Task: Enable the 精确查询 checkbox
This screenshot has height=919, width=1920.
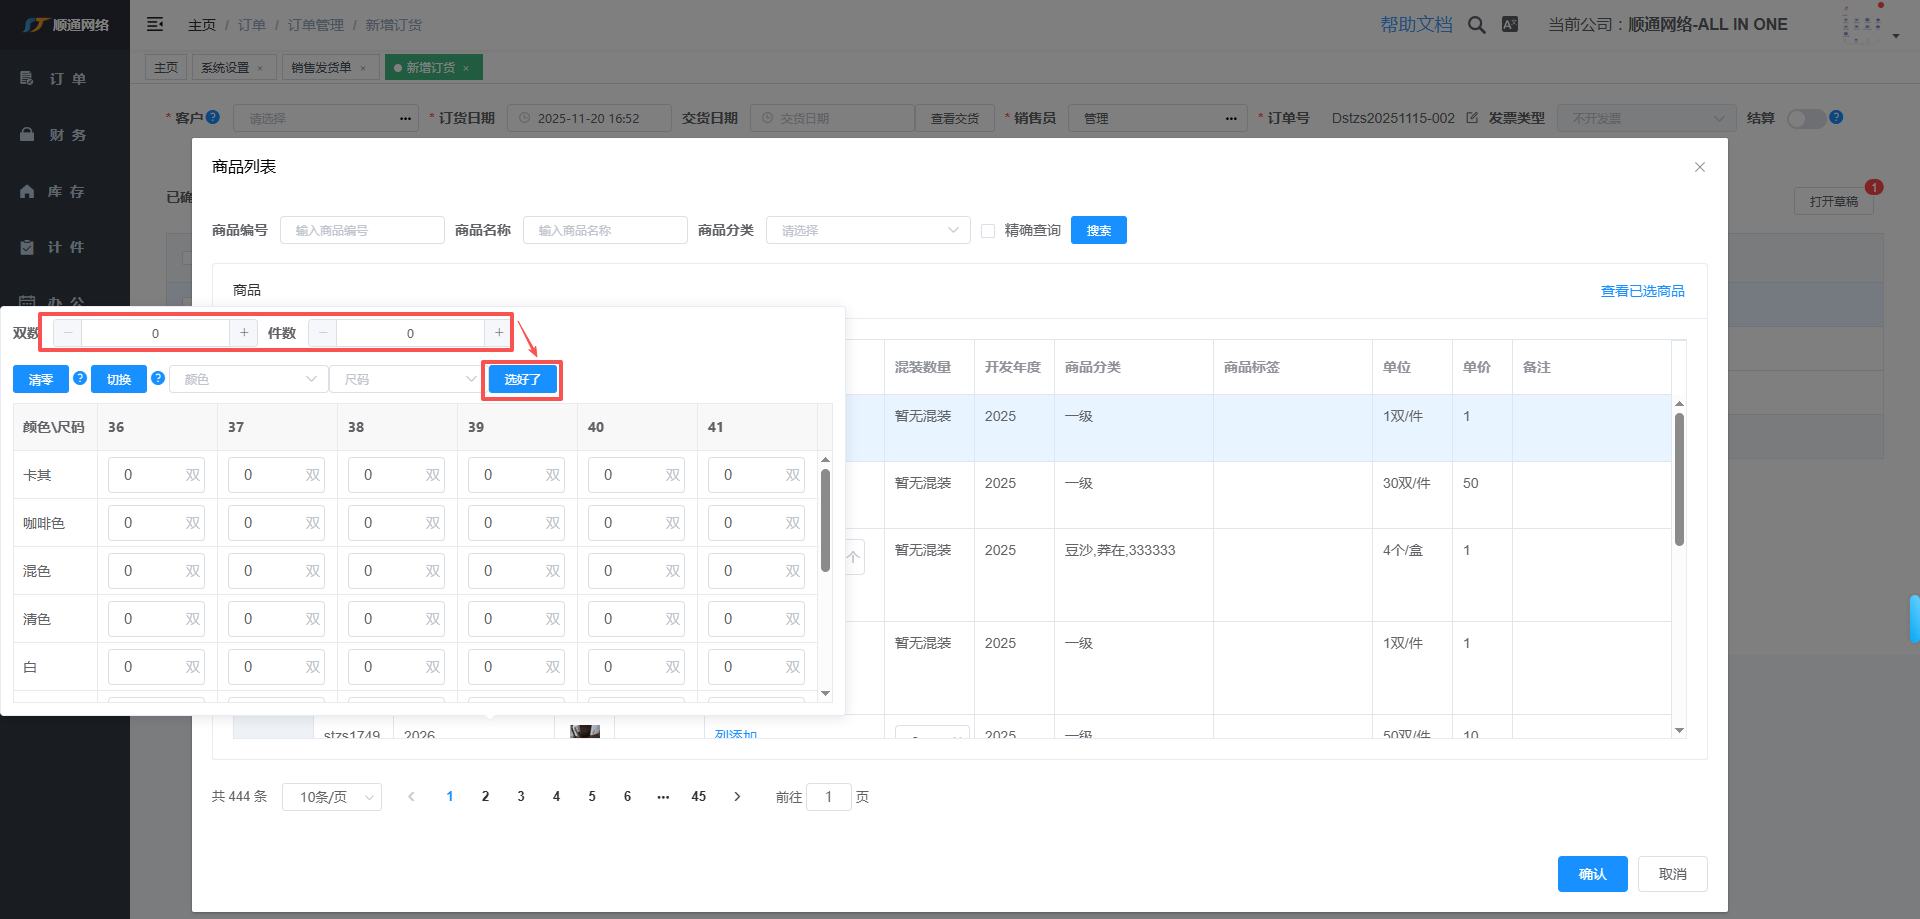Action: point(988,231)
